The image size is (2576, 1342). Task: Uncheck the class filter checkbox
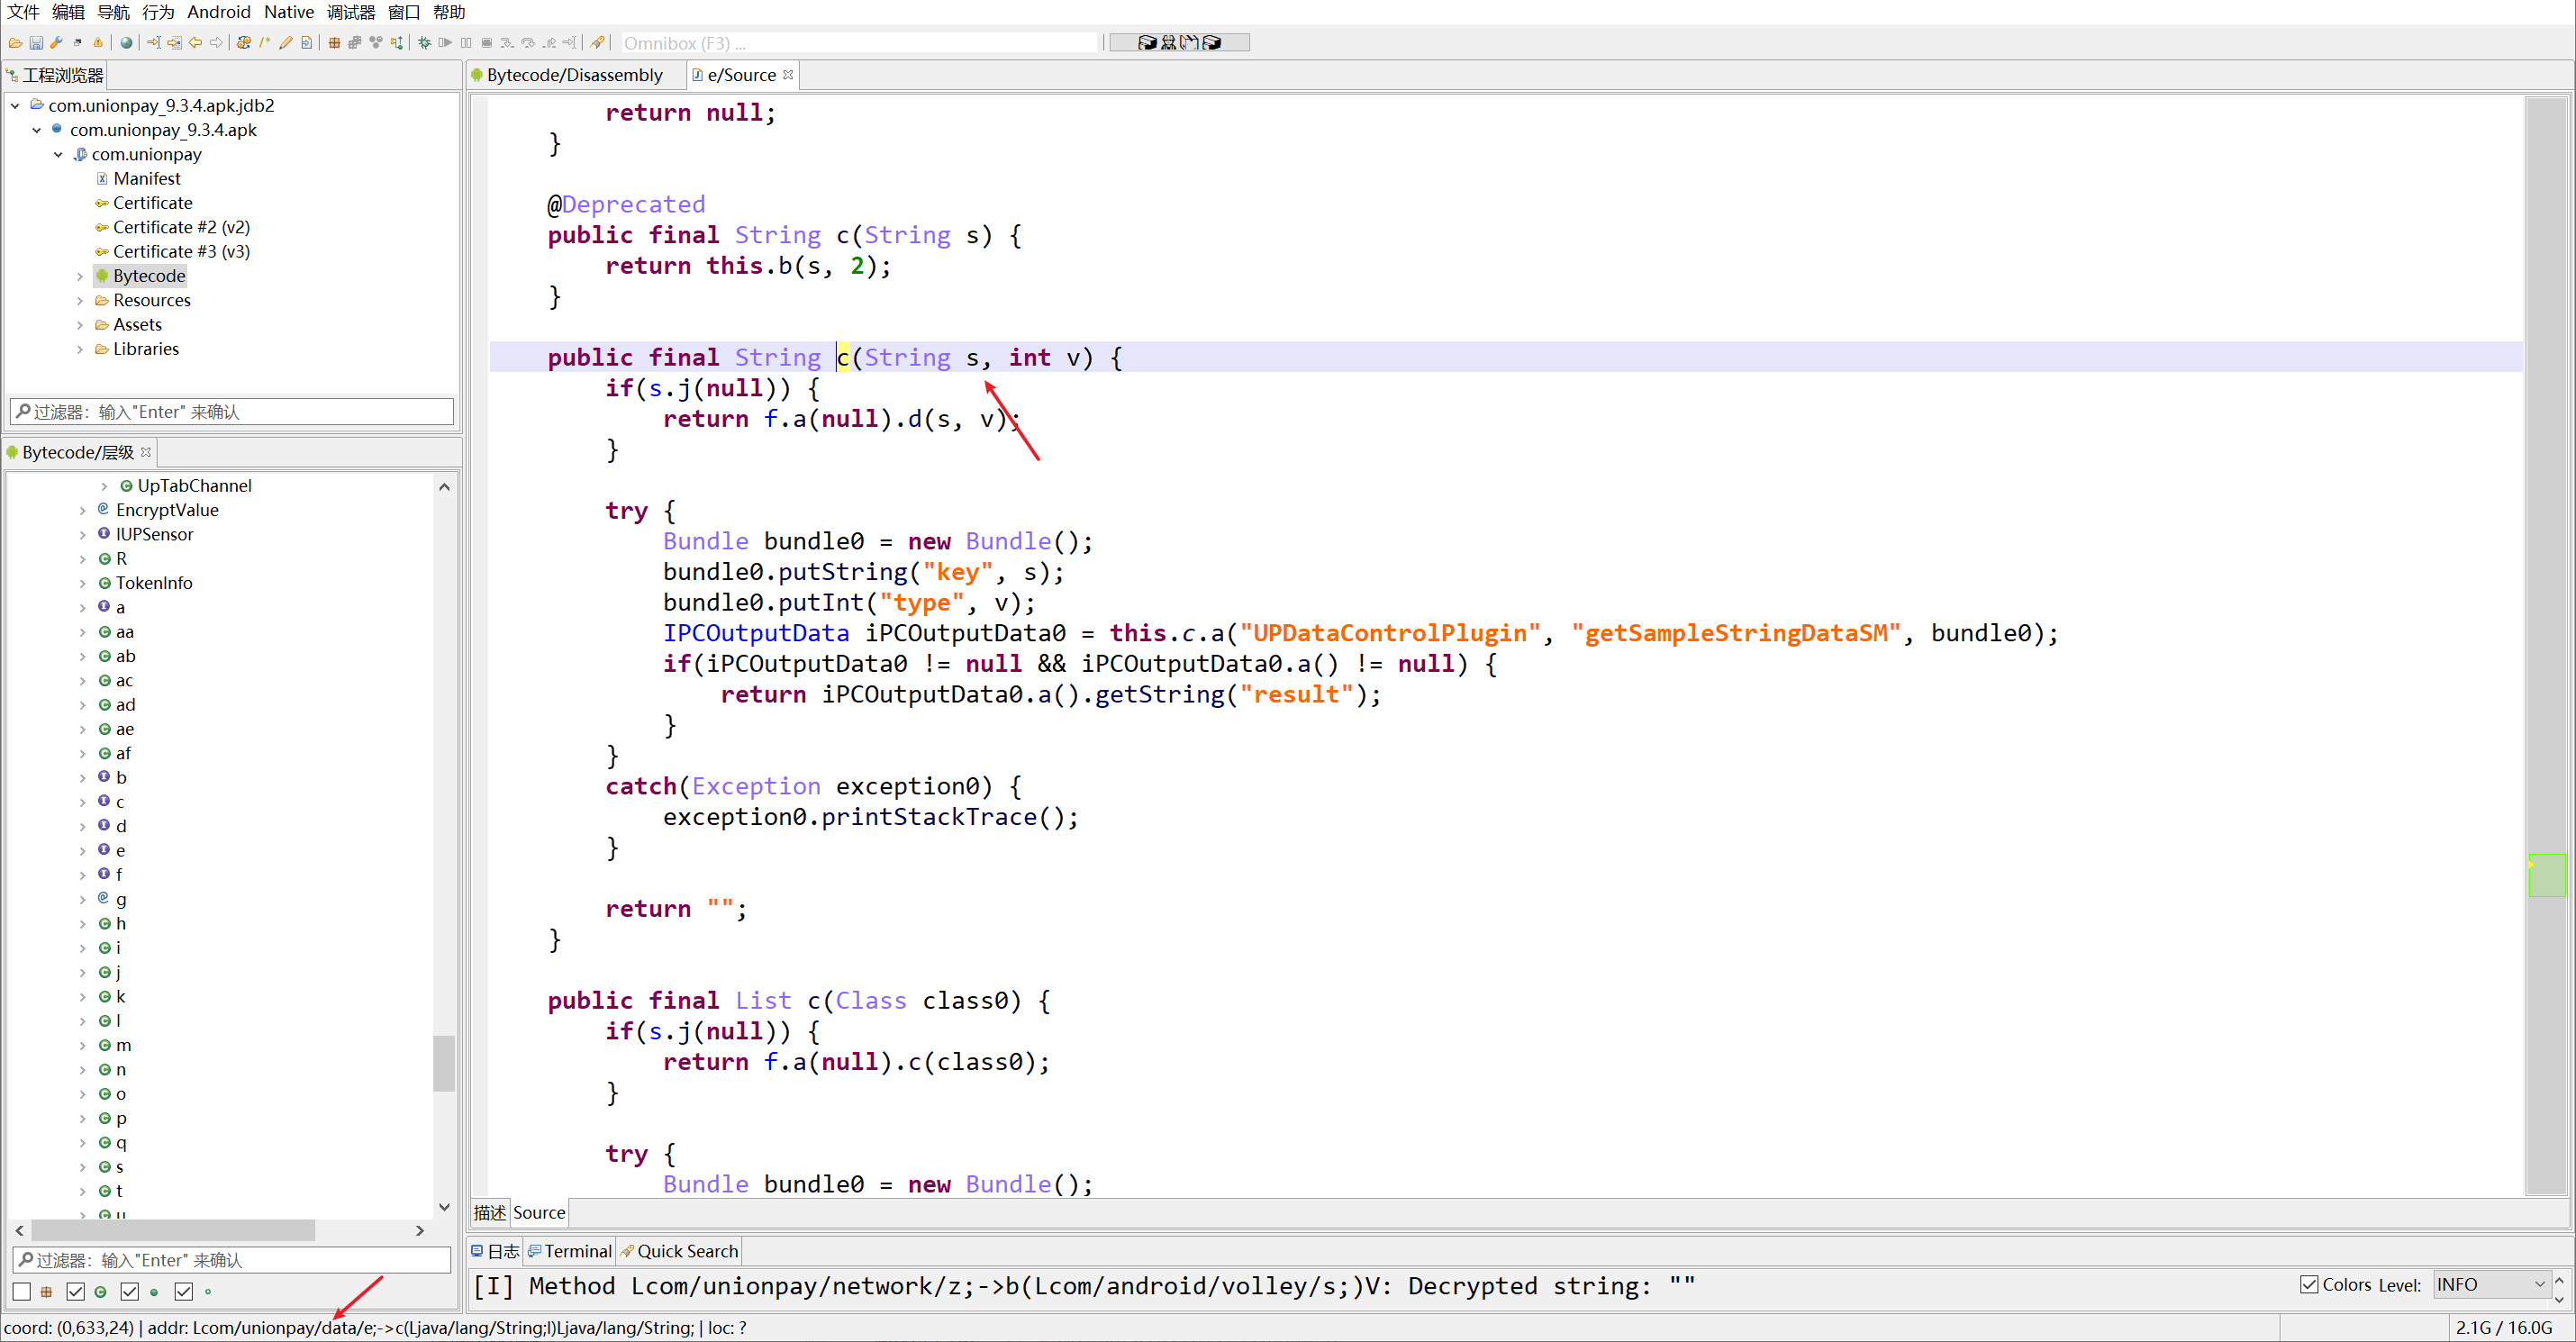[76, 1291]
